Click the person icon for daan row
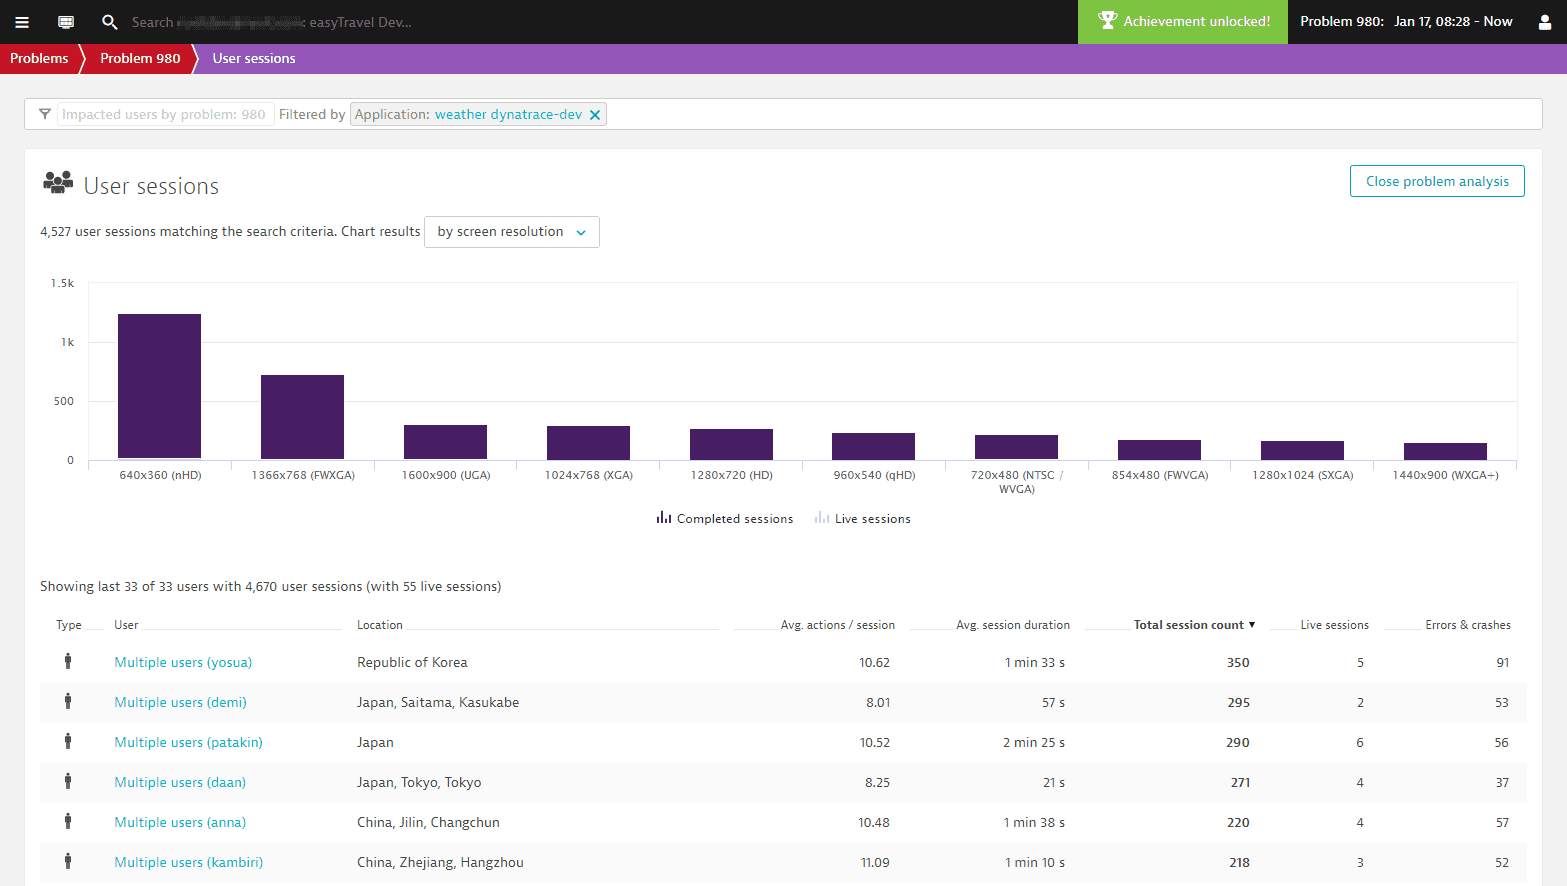The height and width of the screenshot is (886, 1567). coord(68,781)
